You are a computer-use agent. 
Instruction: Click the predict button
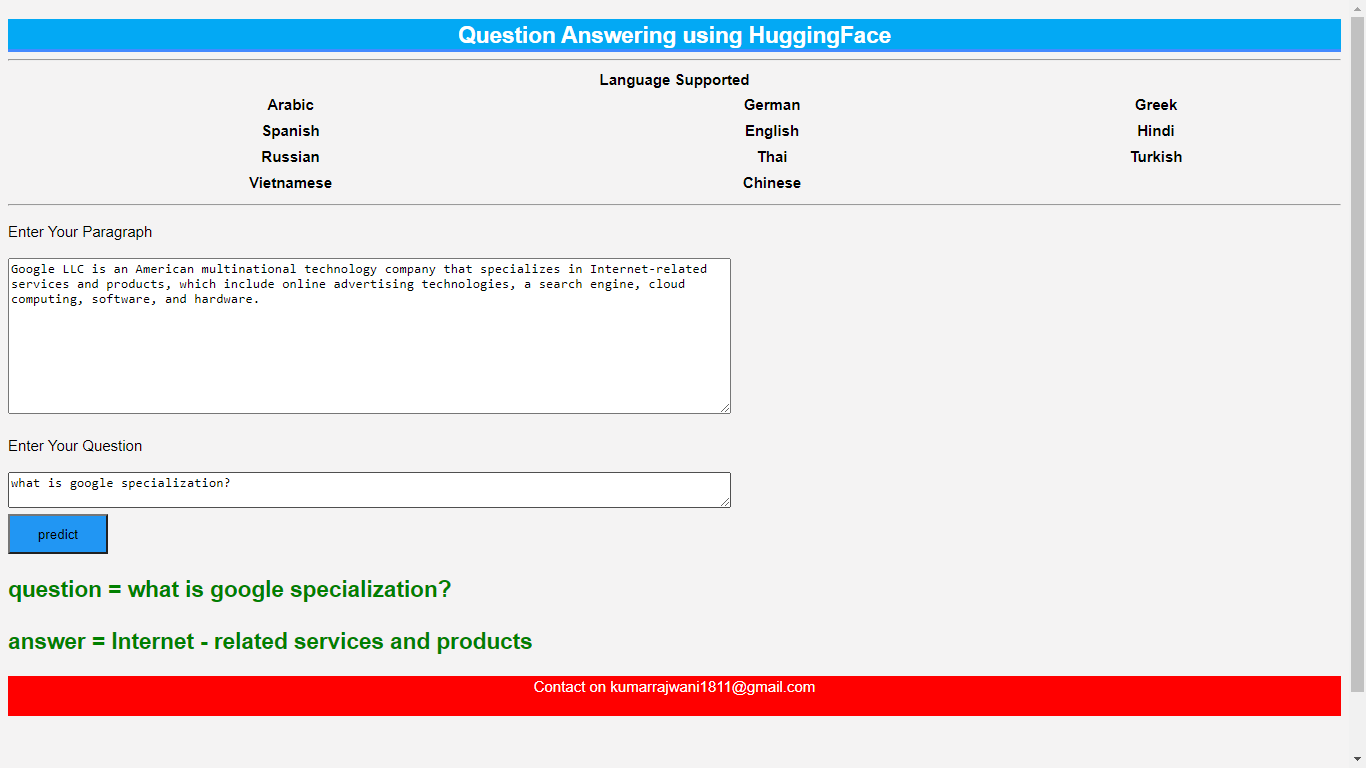[58, 534]
